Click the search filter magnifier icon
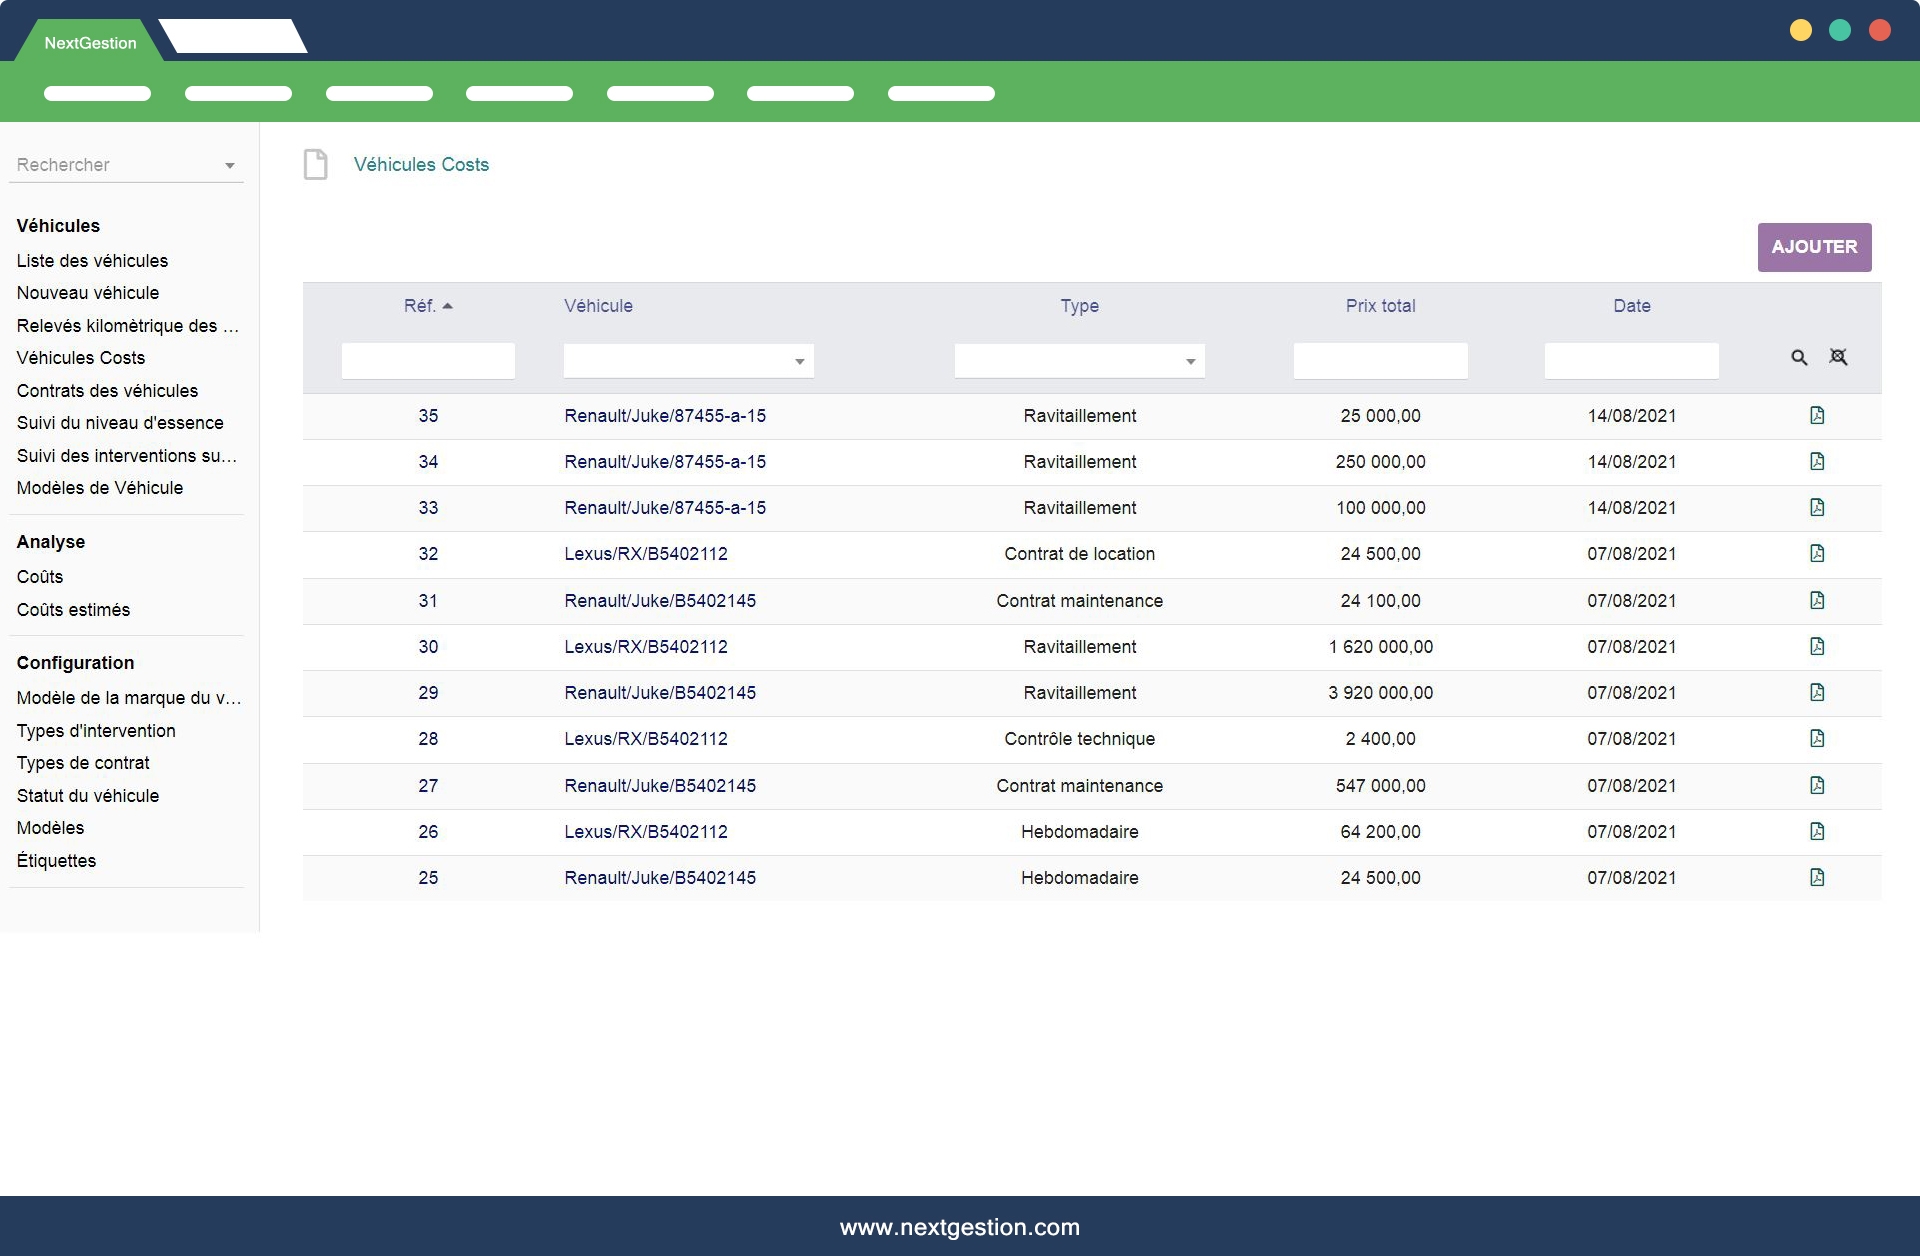The image size is (1920, 1256). (1799, 358)
